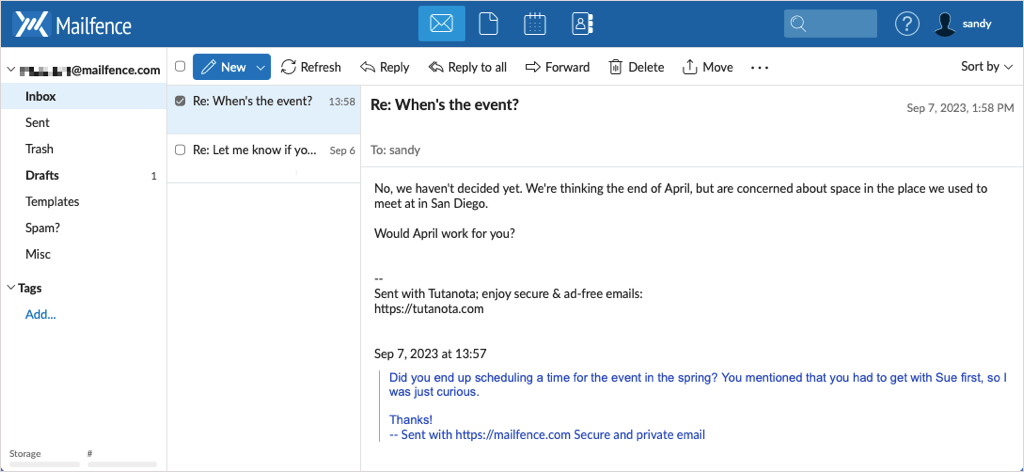Check the 'Re: Let me know' message checkbox
This screenshot has height=472, width=1024.
pyautogui.click(x=180, y=150)
